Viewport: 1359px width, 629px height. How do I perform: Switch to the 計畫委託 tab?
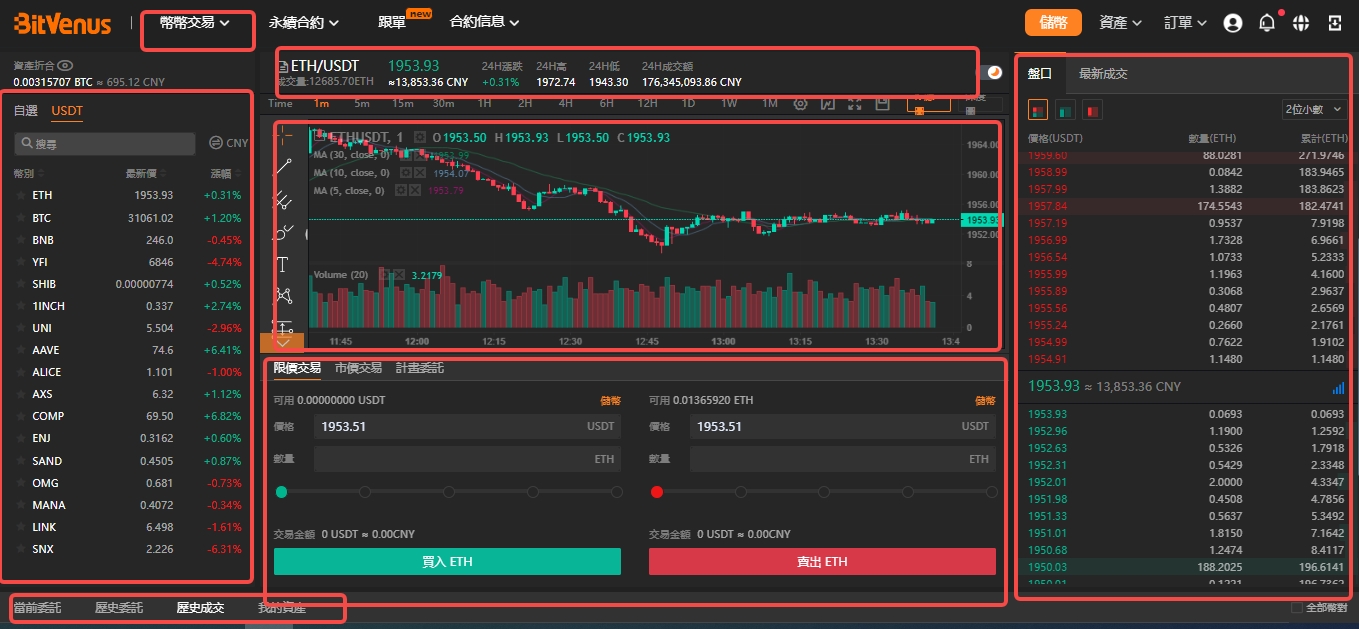pos(420,368)
